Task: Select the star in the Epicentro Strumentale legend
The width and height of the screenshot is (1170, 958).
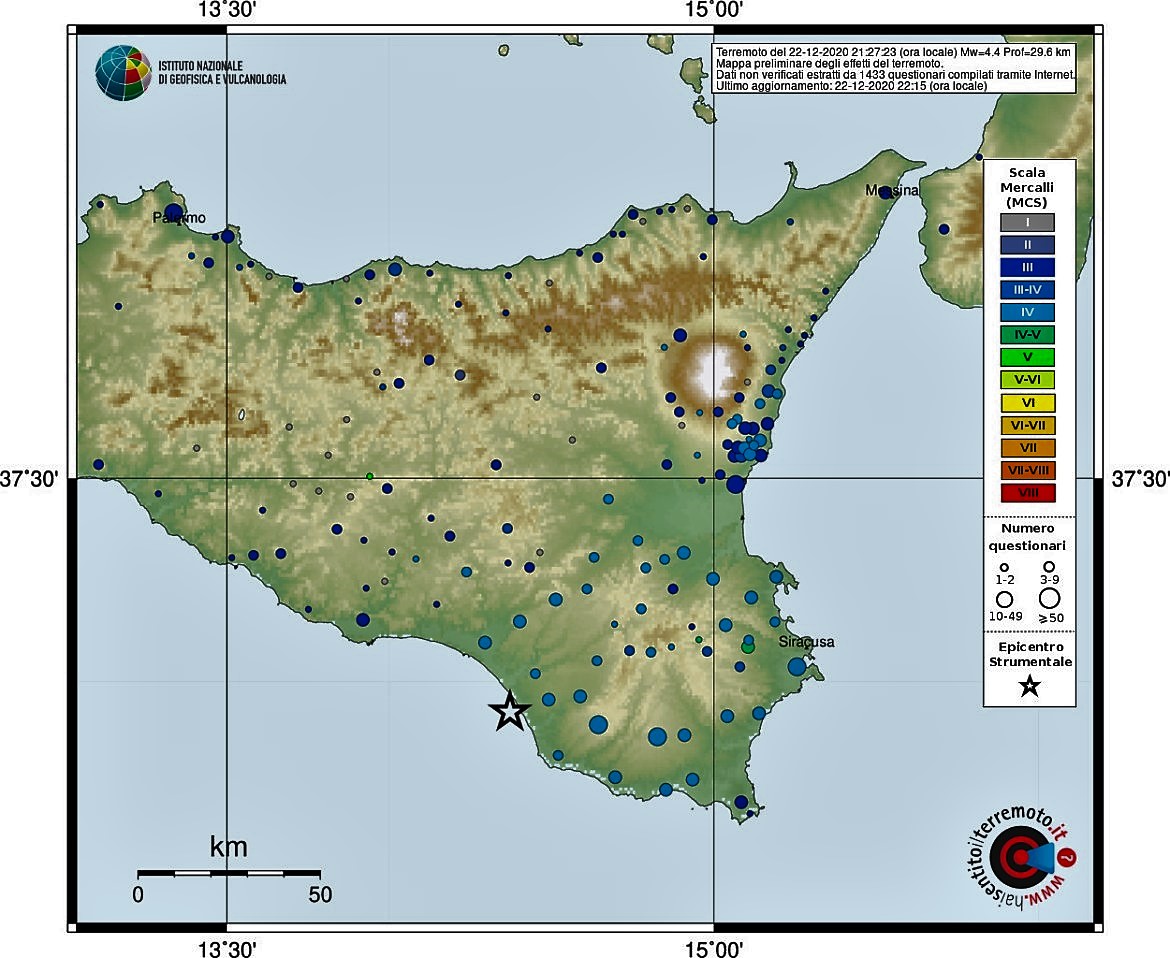Action: (1028, 687)
